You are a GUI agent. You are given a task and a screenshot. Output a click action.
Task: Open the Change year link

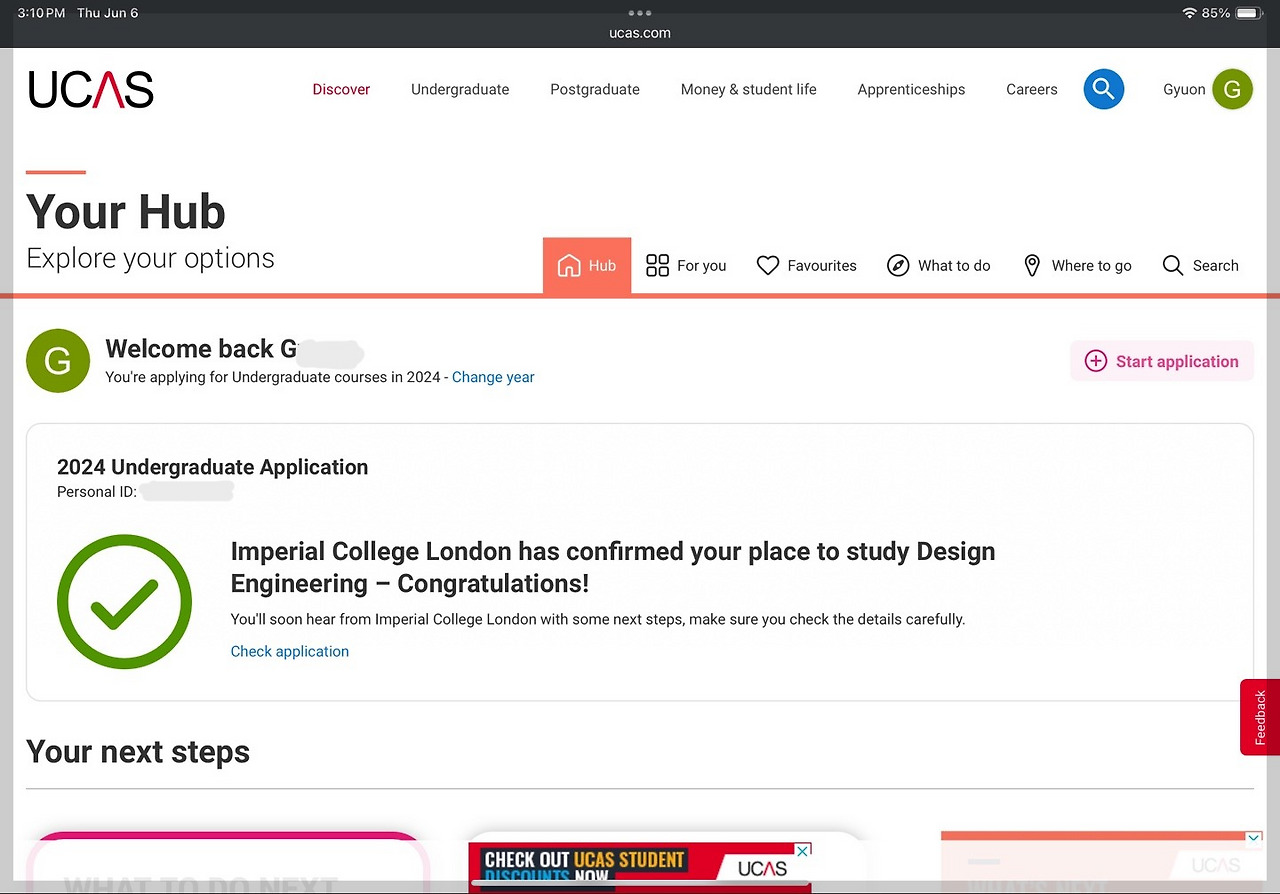click(x=493, y=377)
